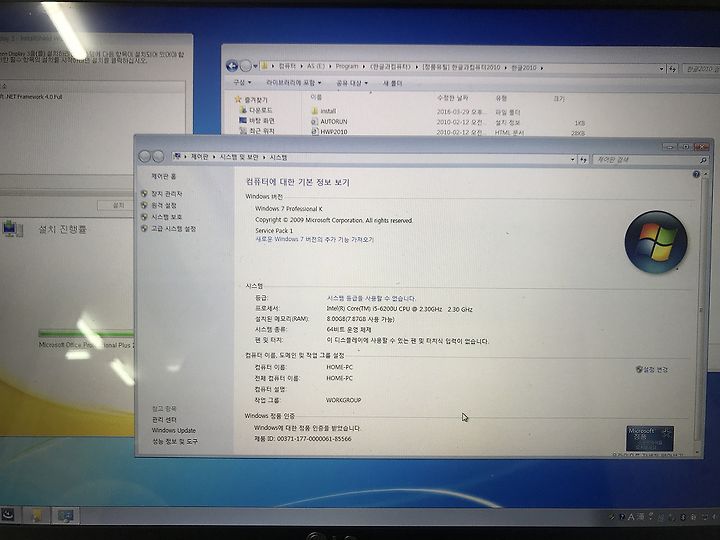
Task: Open 관리 센터 link
Action: pos(164,420)
